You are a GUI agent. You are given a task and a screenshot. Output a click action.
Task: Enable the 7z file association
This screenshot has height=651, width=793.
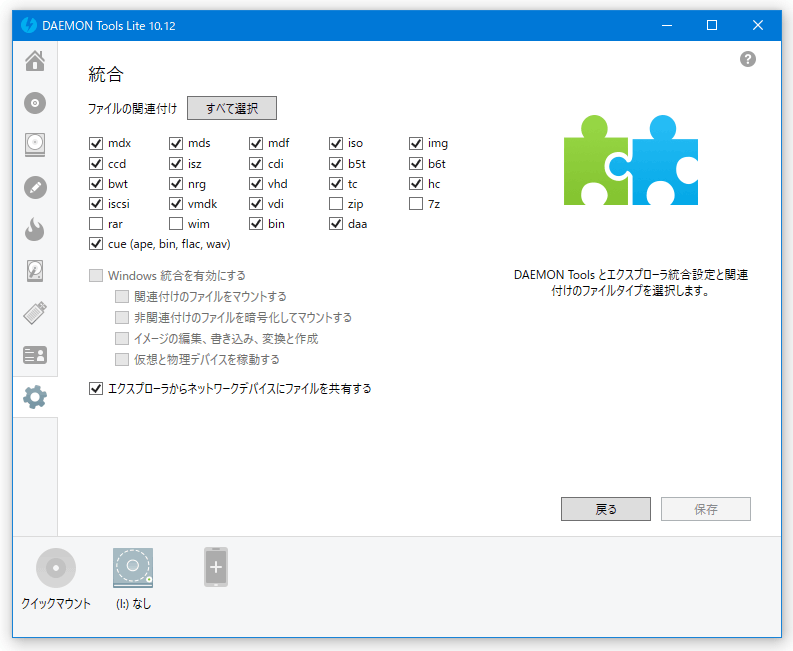416,204
